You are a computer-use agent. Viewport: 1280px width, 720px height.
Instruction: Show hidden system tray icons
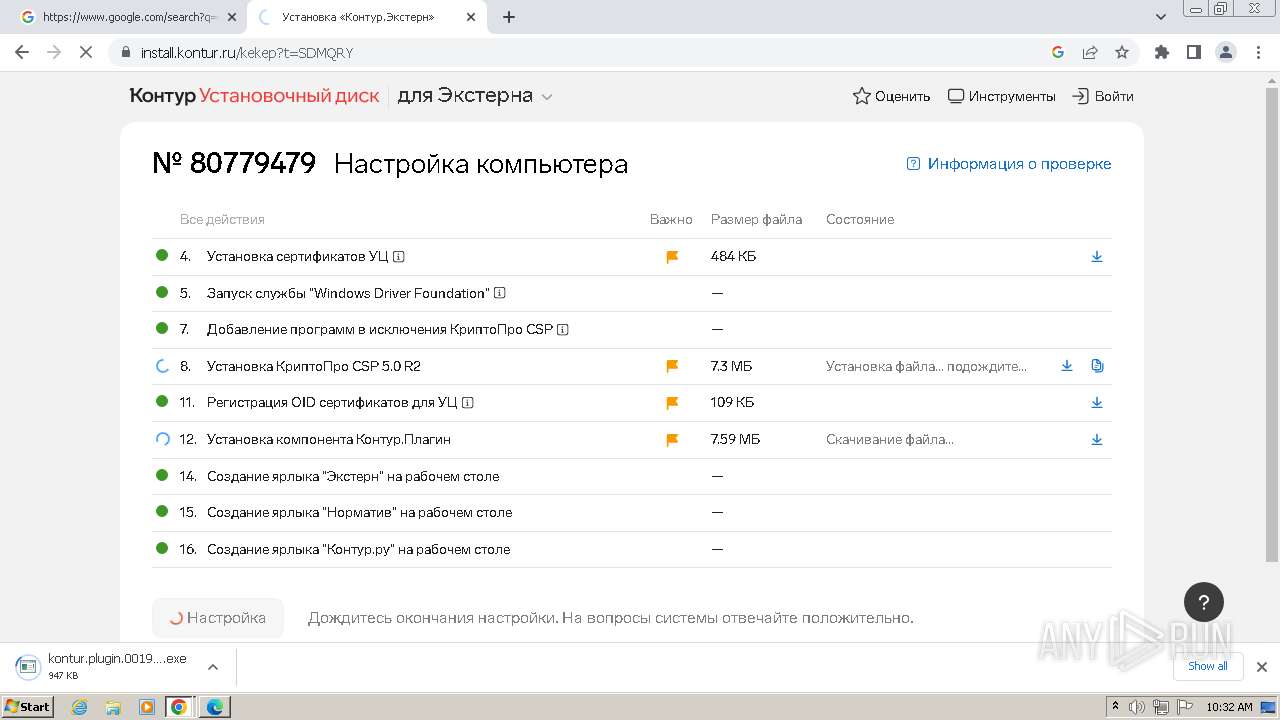(1115, 707)
